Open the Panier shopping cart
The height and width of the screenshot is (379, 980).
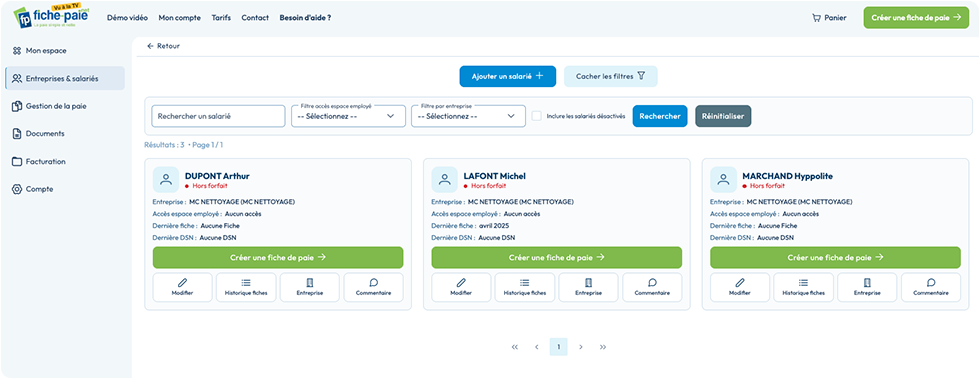tap(829, 18)
